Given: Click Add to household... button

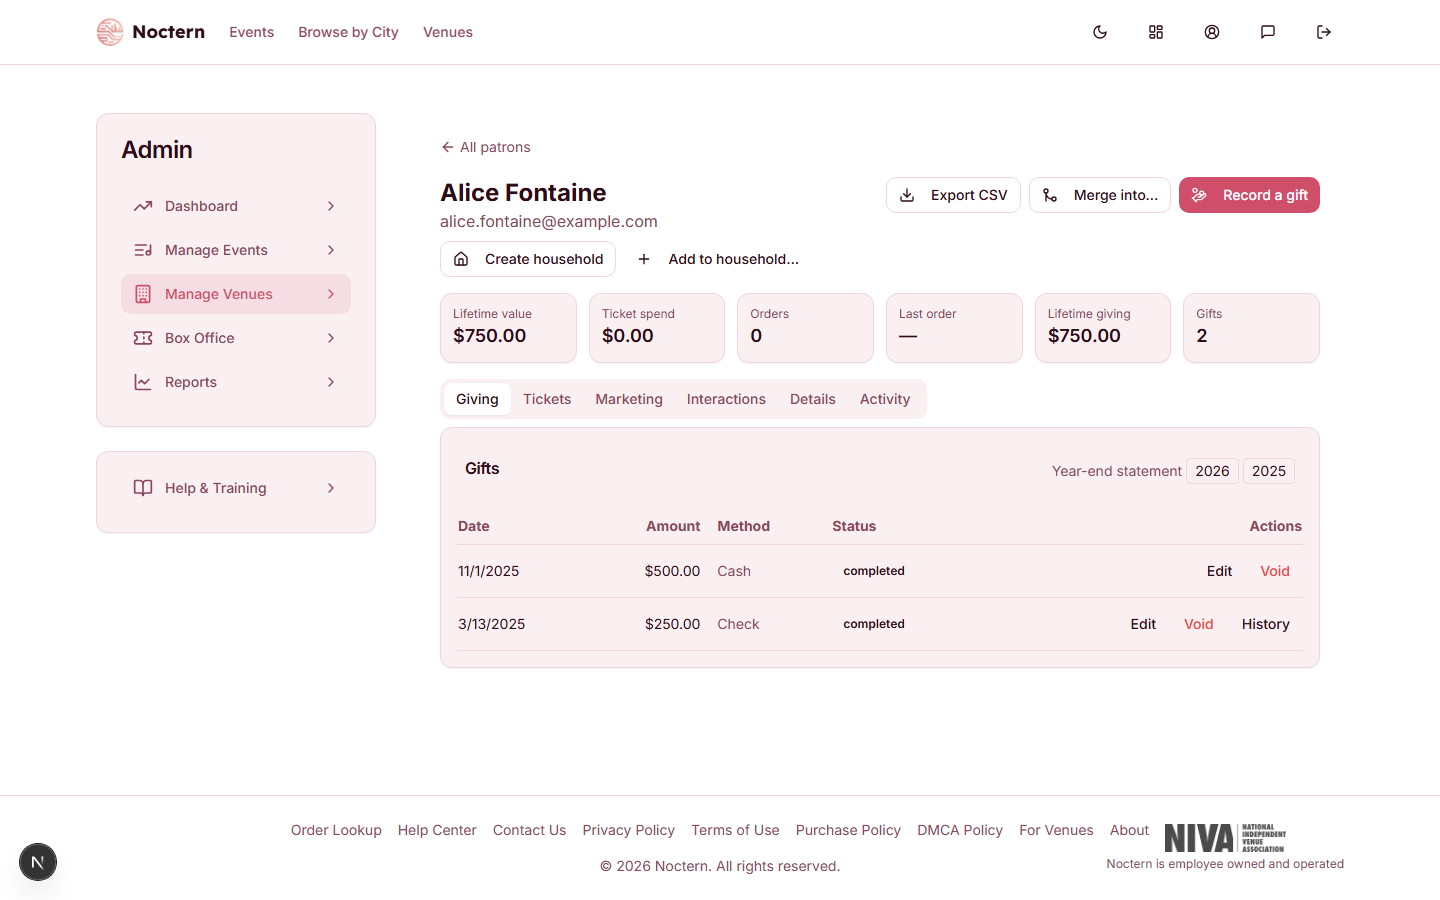Looking at the screenshot, I should [717, 259].
